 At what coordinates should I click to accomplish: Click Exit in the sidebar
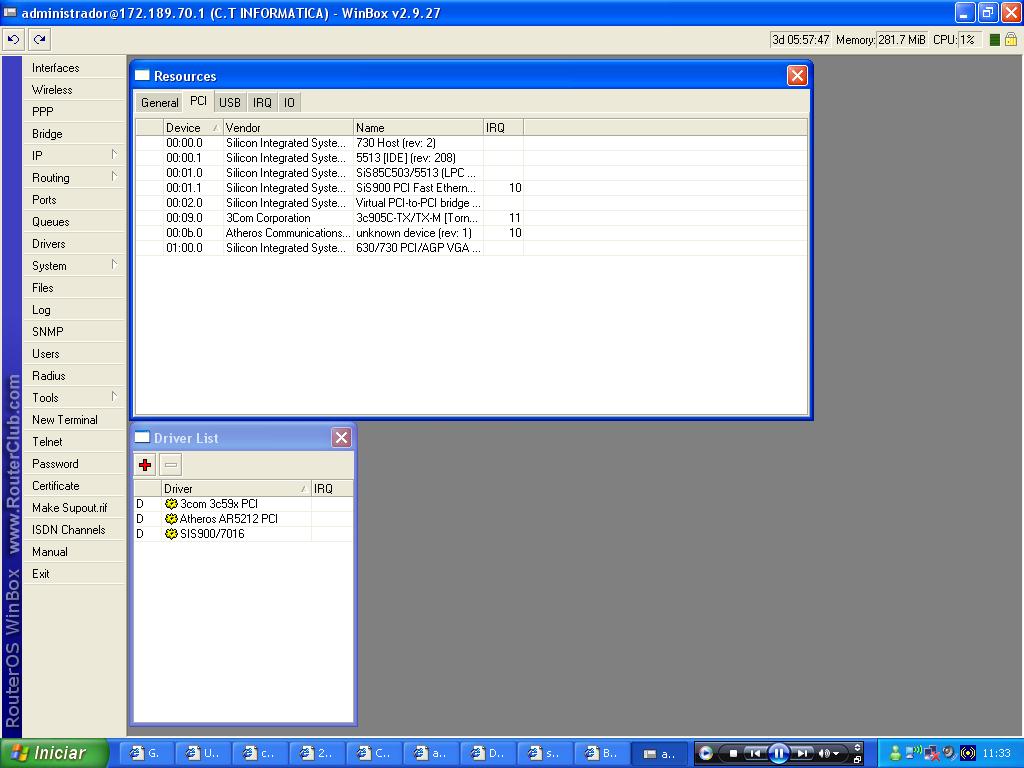click(x=74, y=574)
